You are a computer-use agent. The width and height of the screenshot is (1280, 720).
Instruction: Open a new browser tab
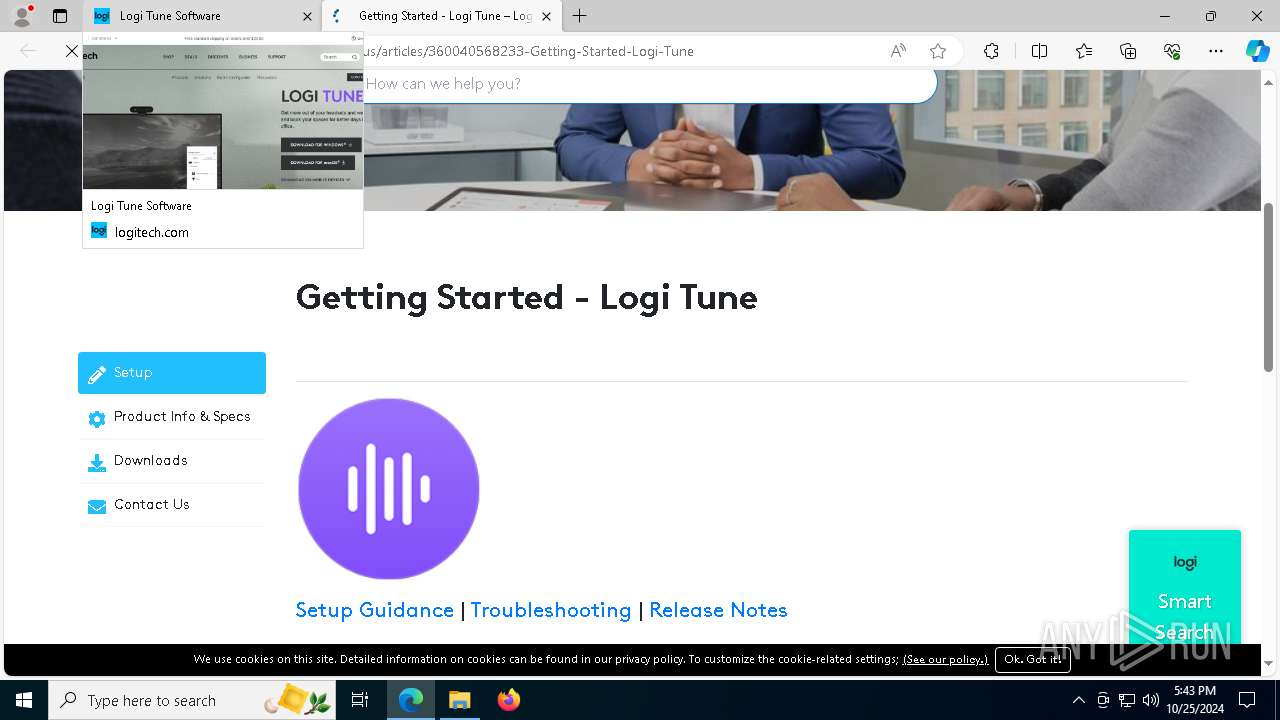[x=580, y=16]
